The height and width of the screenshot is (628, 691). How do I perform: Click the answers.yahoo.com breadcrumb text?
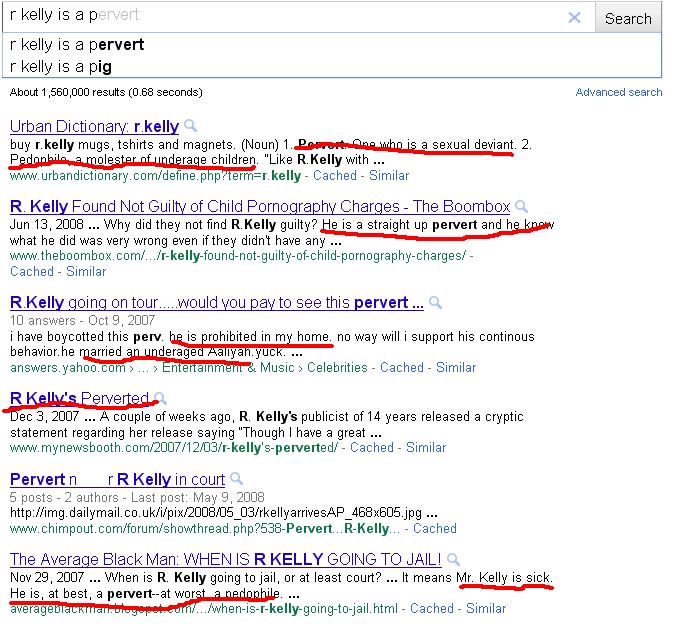[x=68, y=368]
